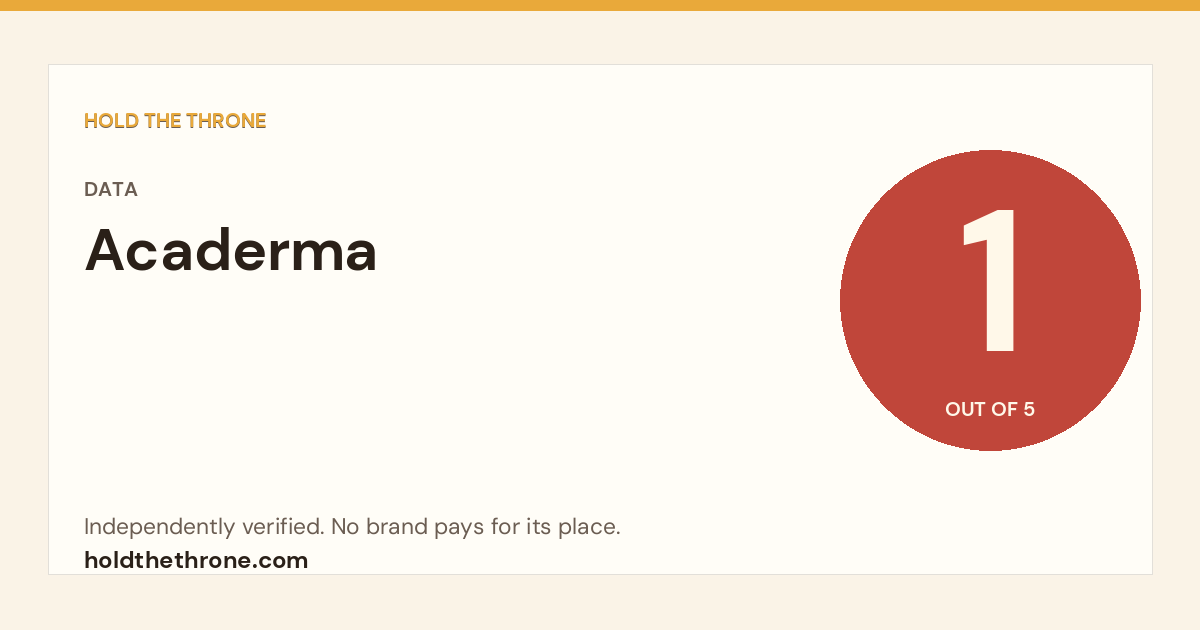Click the red score circle
The height and width of the screenshot is (630, 1200).
click(x=990, y=300)
